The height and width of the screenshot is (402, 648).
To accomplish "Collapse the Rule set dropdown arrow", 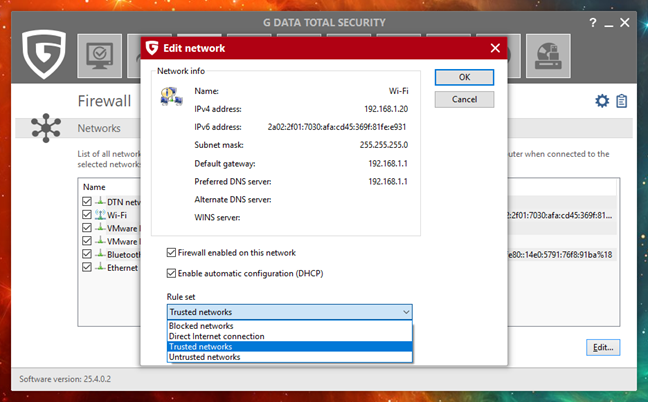I will tap(406, 312).
